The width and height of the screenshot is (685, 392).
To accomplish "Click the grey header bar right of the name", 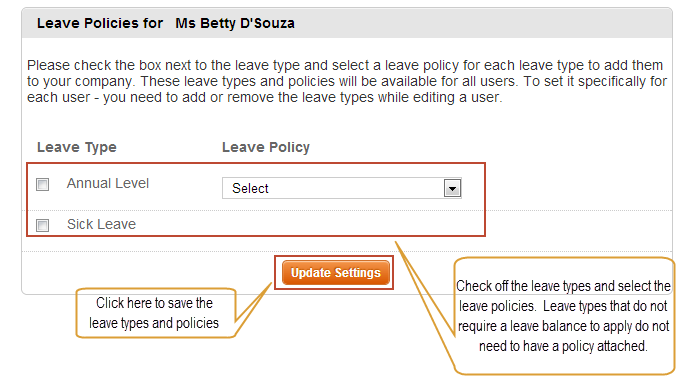I will [x=481, y=23].
